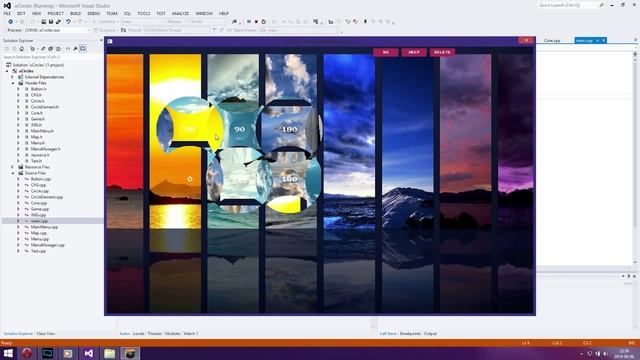Click the Home icon in Solution Explorer
Screen dimensions: 640x360
22,49
